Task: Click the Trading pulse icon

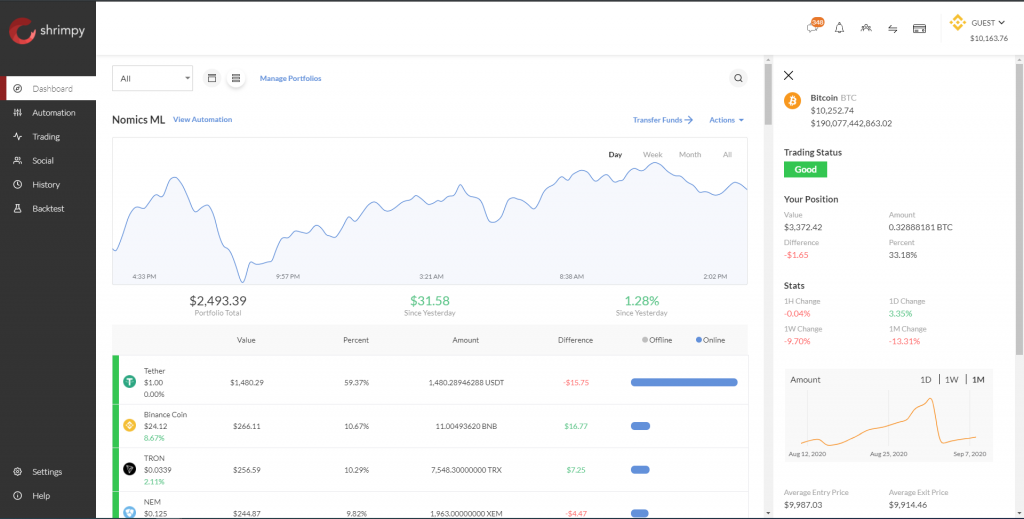Action: [x=18, y=136]
